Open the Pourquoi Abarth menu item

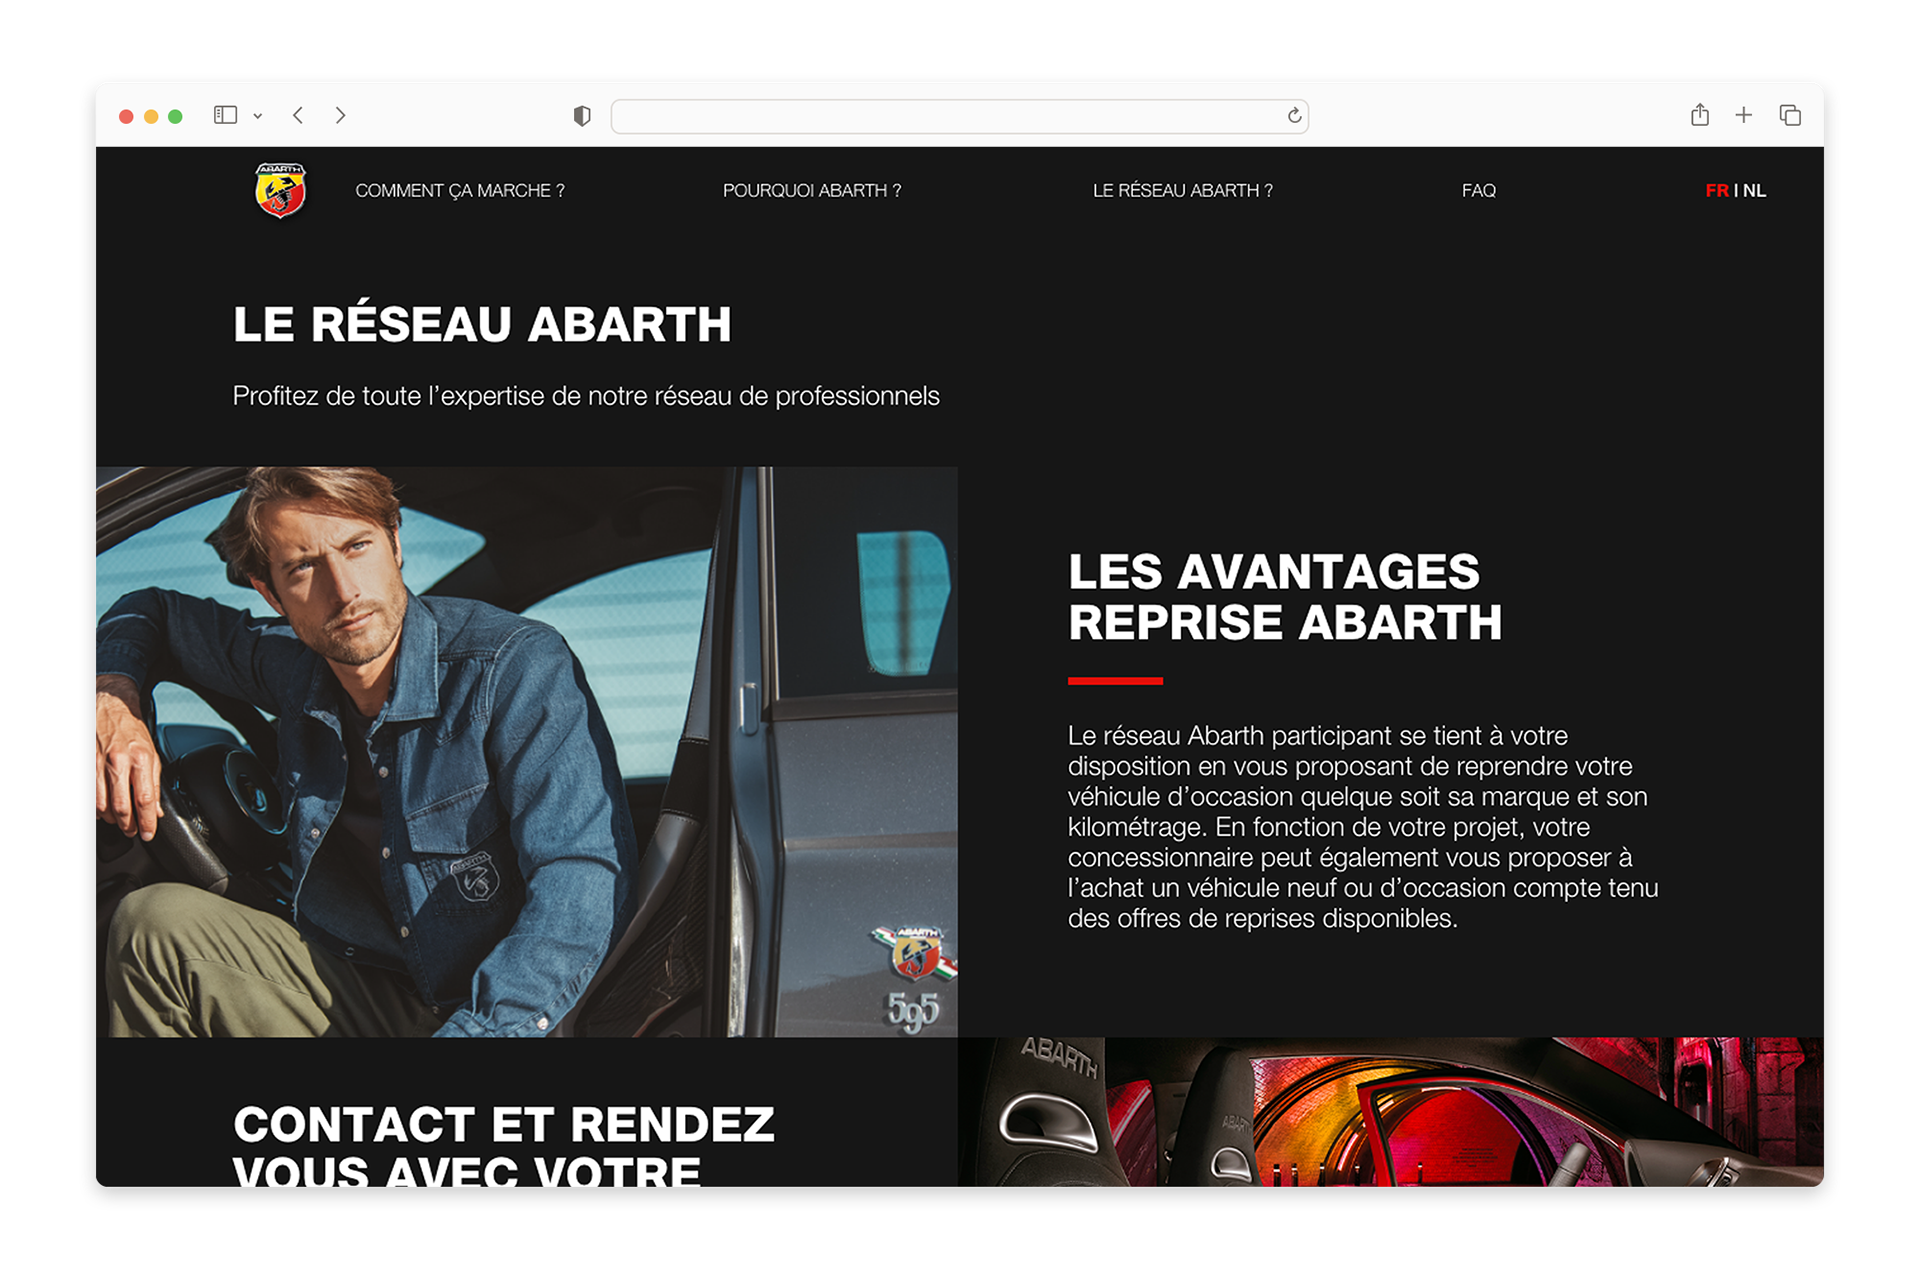point(812,190)
